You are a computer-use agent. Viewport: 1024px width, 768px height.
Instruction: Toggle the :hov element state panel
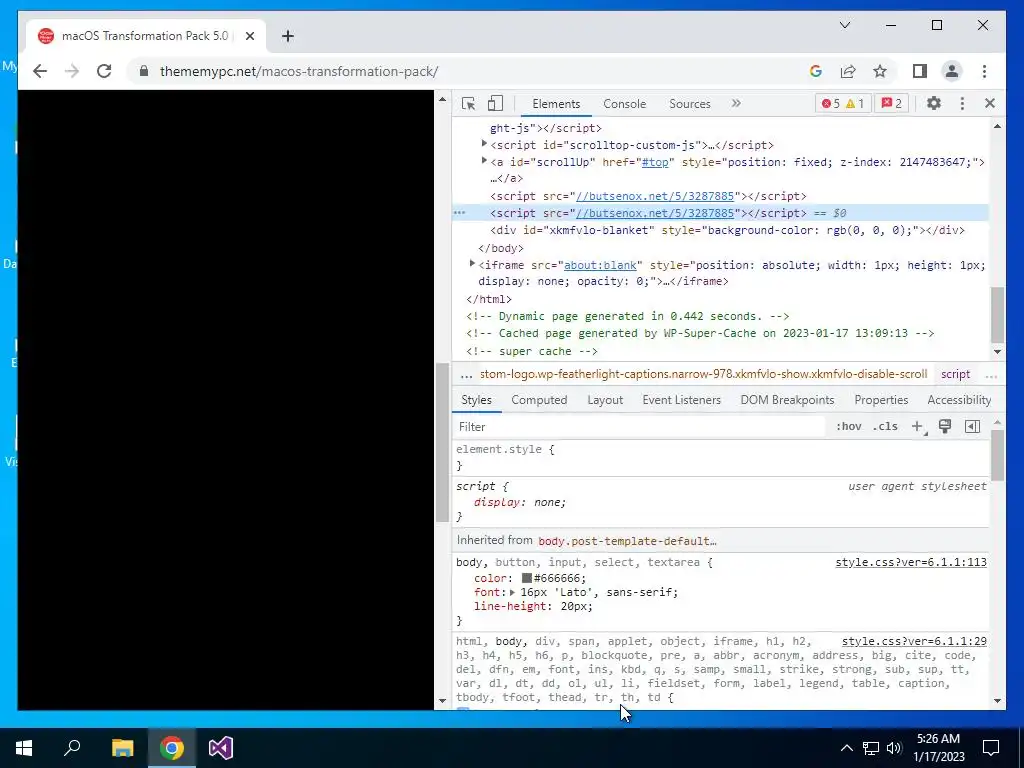[848, 426]
